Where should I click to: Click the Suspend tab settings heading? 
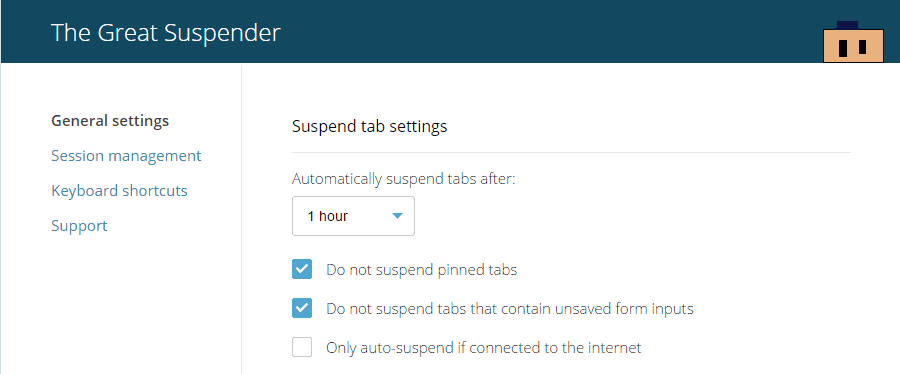(370, 127)
